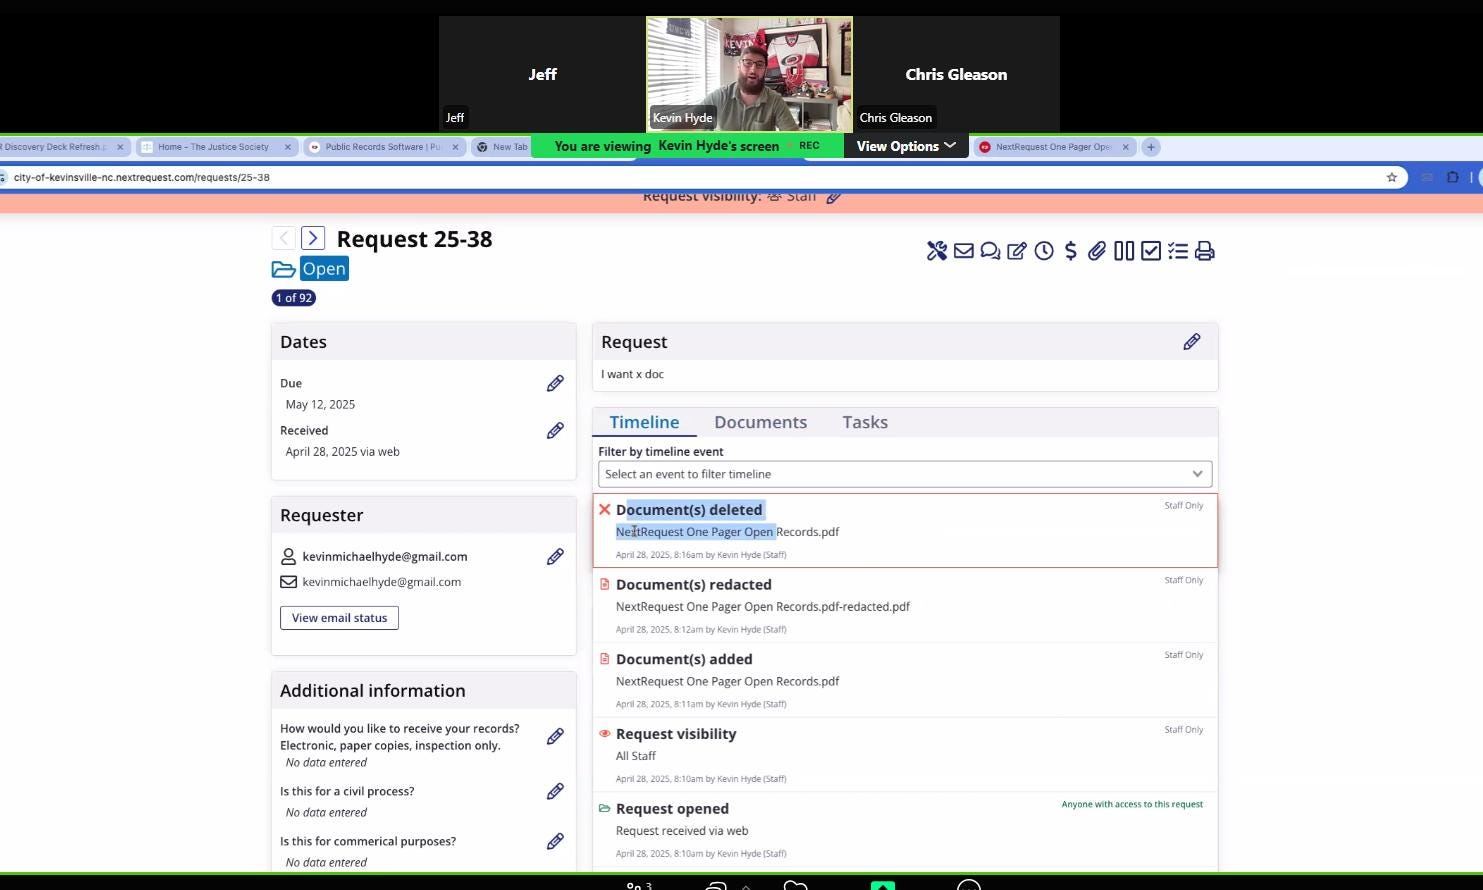Edit requester details with pencil icon
The height and width of the screenshot is (890, 1483).
coord(555,557)
